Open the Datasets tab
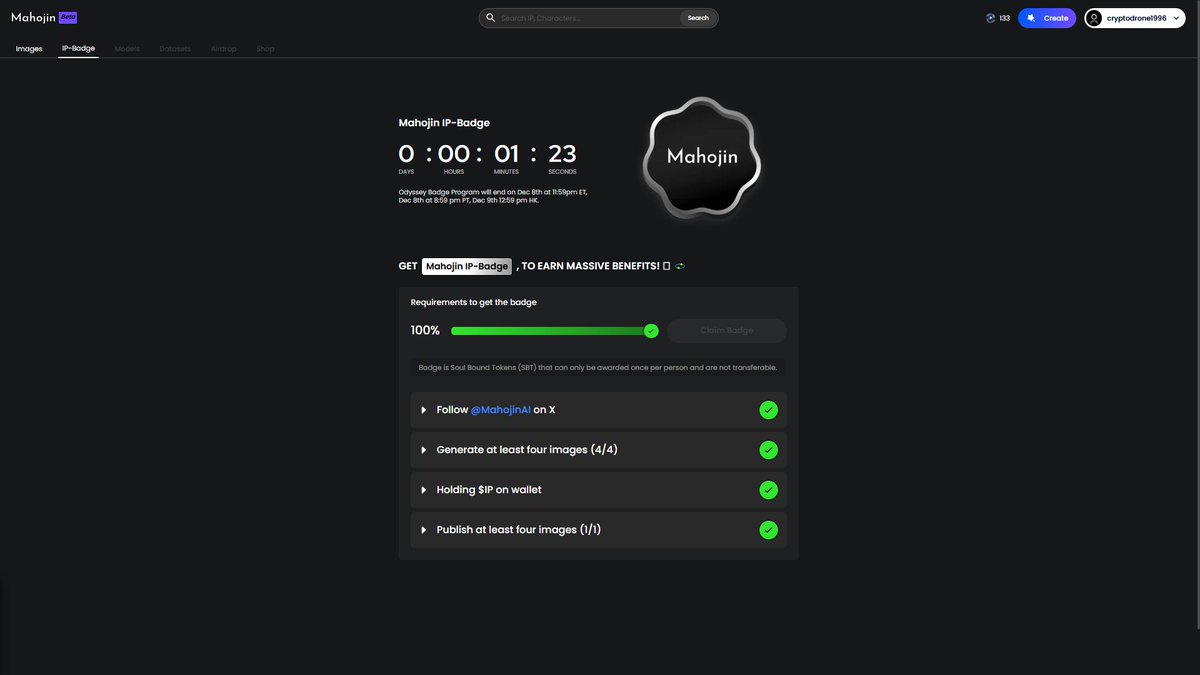This screenshot has width=1200, height=675. tap(175, 48)
